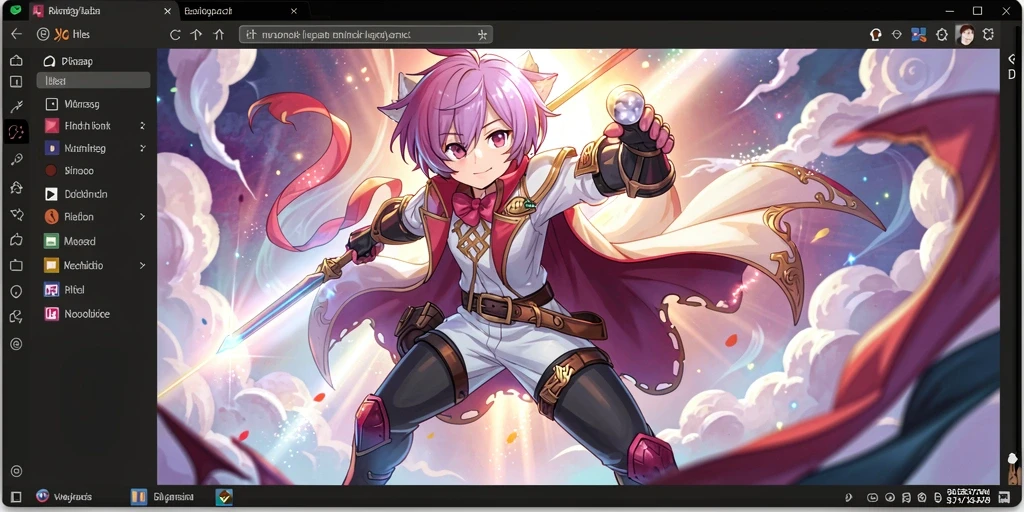The height and width of the screenshot is (512, 1024).
Task: Toggle the square checkbox beside Vlönssg
Action: coord(51,104)
